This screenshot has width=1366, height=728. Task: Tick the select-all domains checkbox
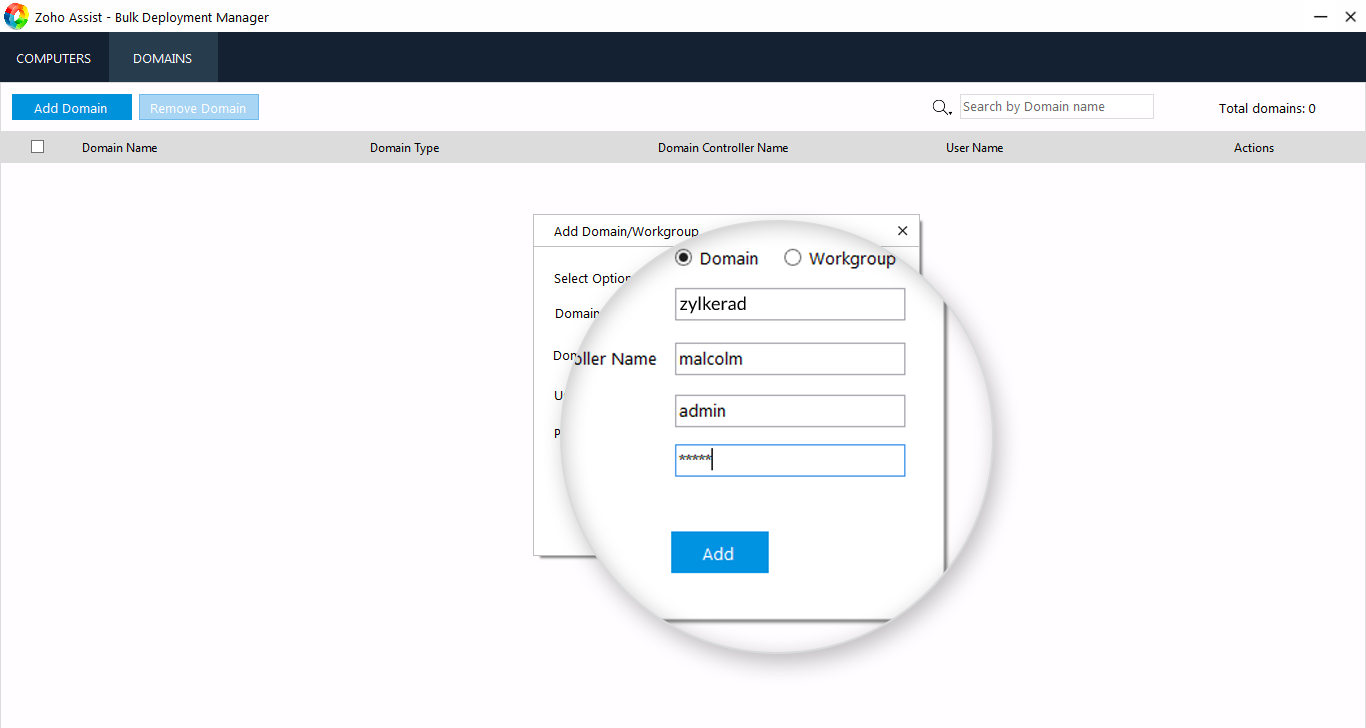pyautogui.click(x=38, y=147)
